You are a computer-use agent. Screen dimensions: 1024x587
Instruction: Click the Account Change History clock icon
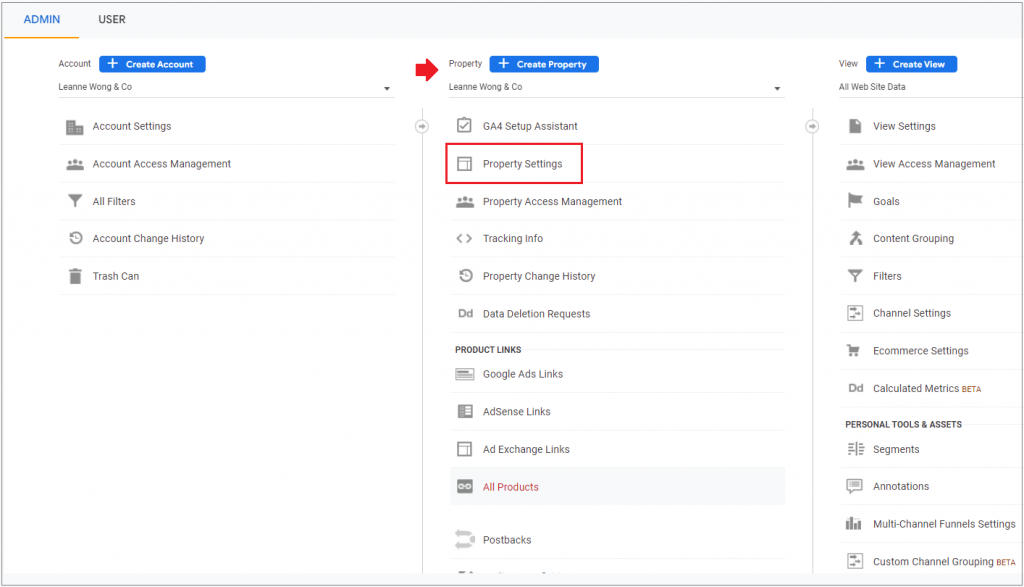[76, 238]
